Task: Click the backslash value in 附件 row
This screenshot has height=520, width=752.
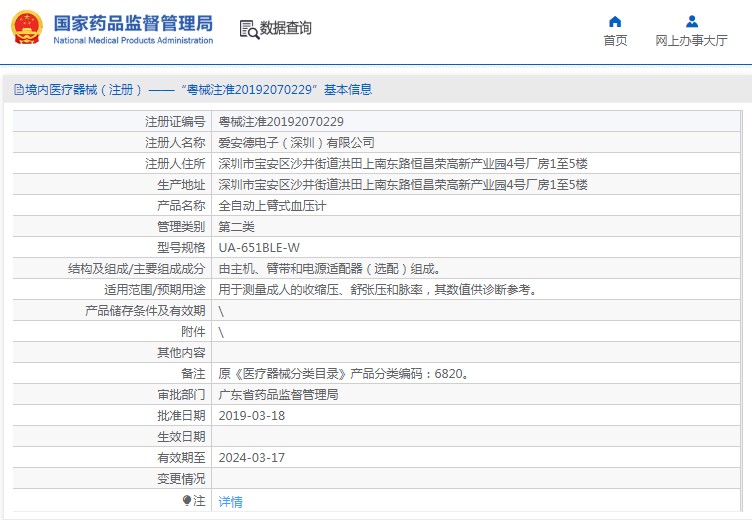Action: [x=221, y=332]
